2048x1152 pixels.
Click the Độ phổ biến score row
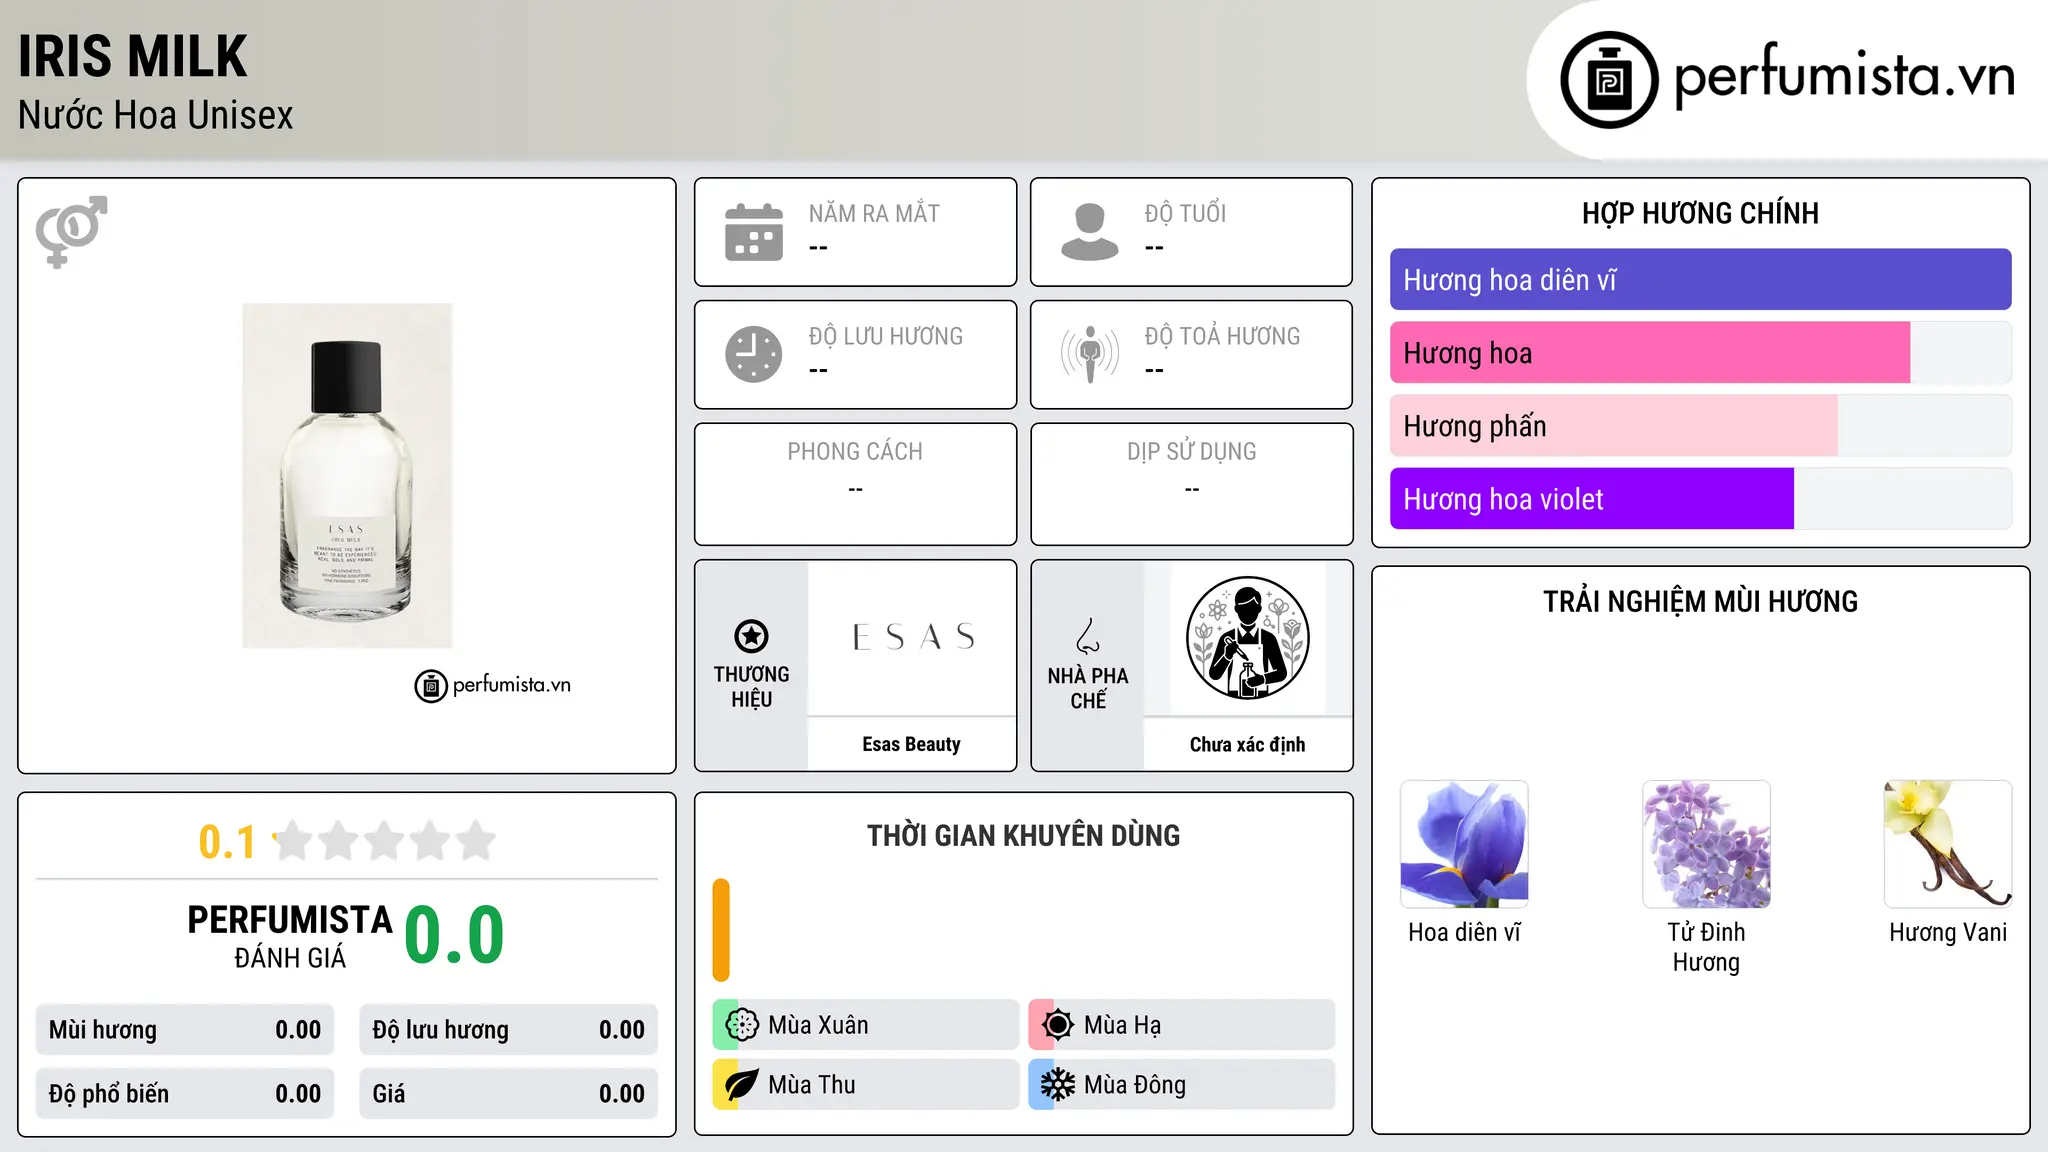pyautogui.click(x=185, y=1094)
